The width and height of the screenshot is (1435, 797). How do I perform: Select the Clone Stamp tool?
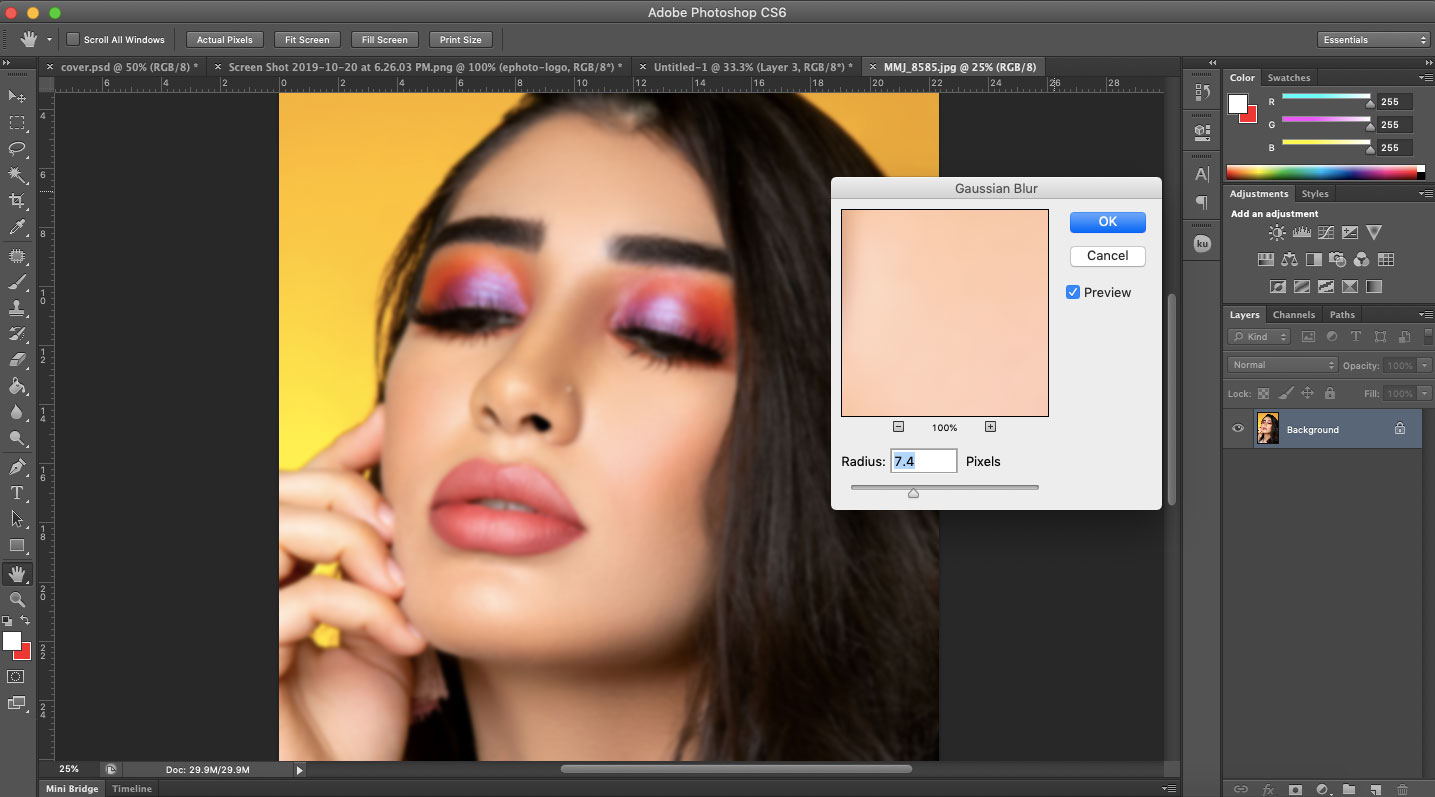(17, 308)
